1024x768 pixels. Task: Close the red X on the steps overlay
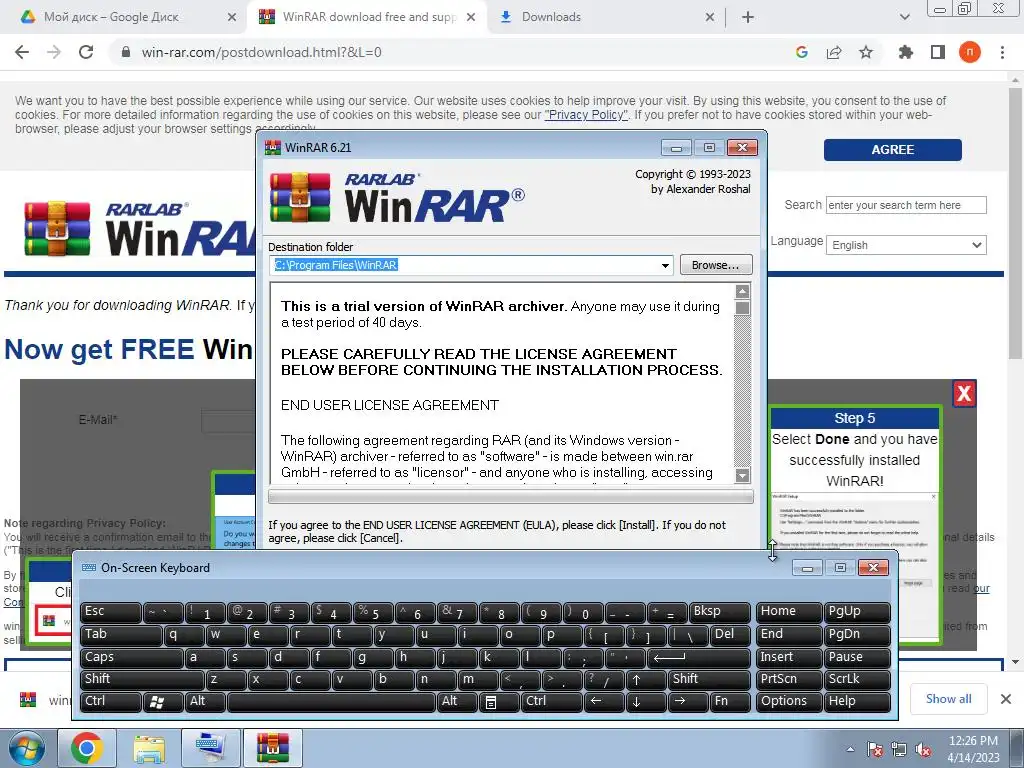pos(964,394)
